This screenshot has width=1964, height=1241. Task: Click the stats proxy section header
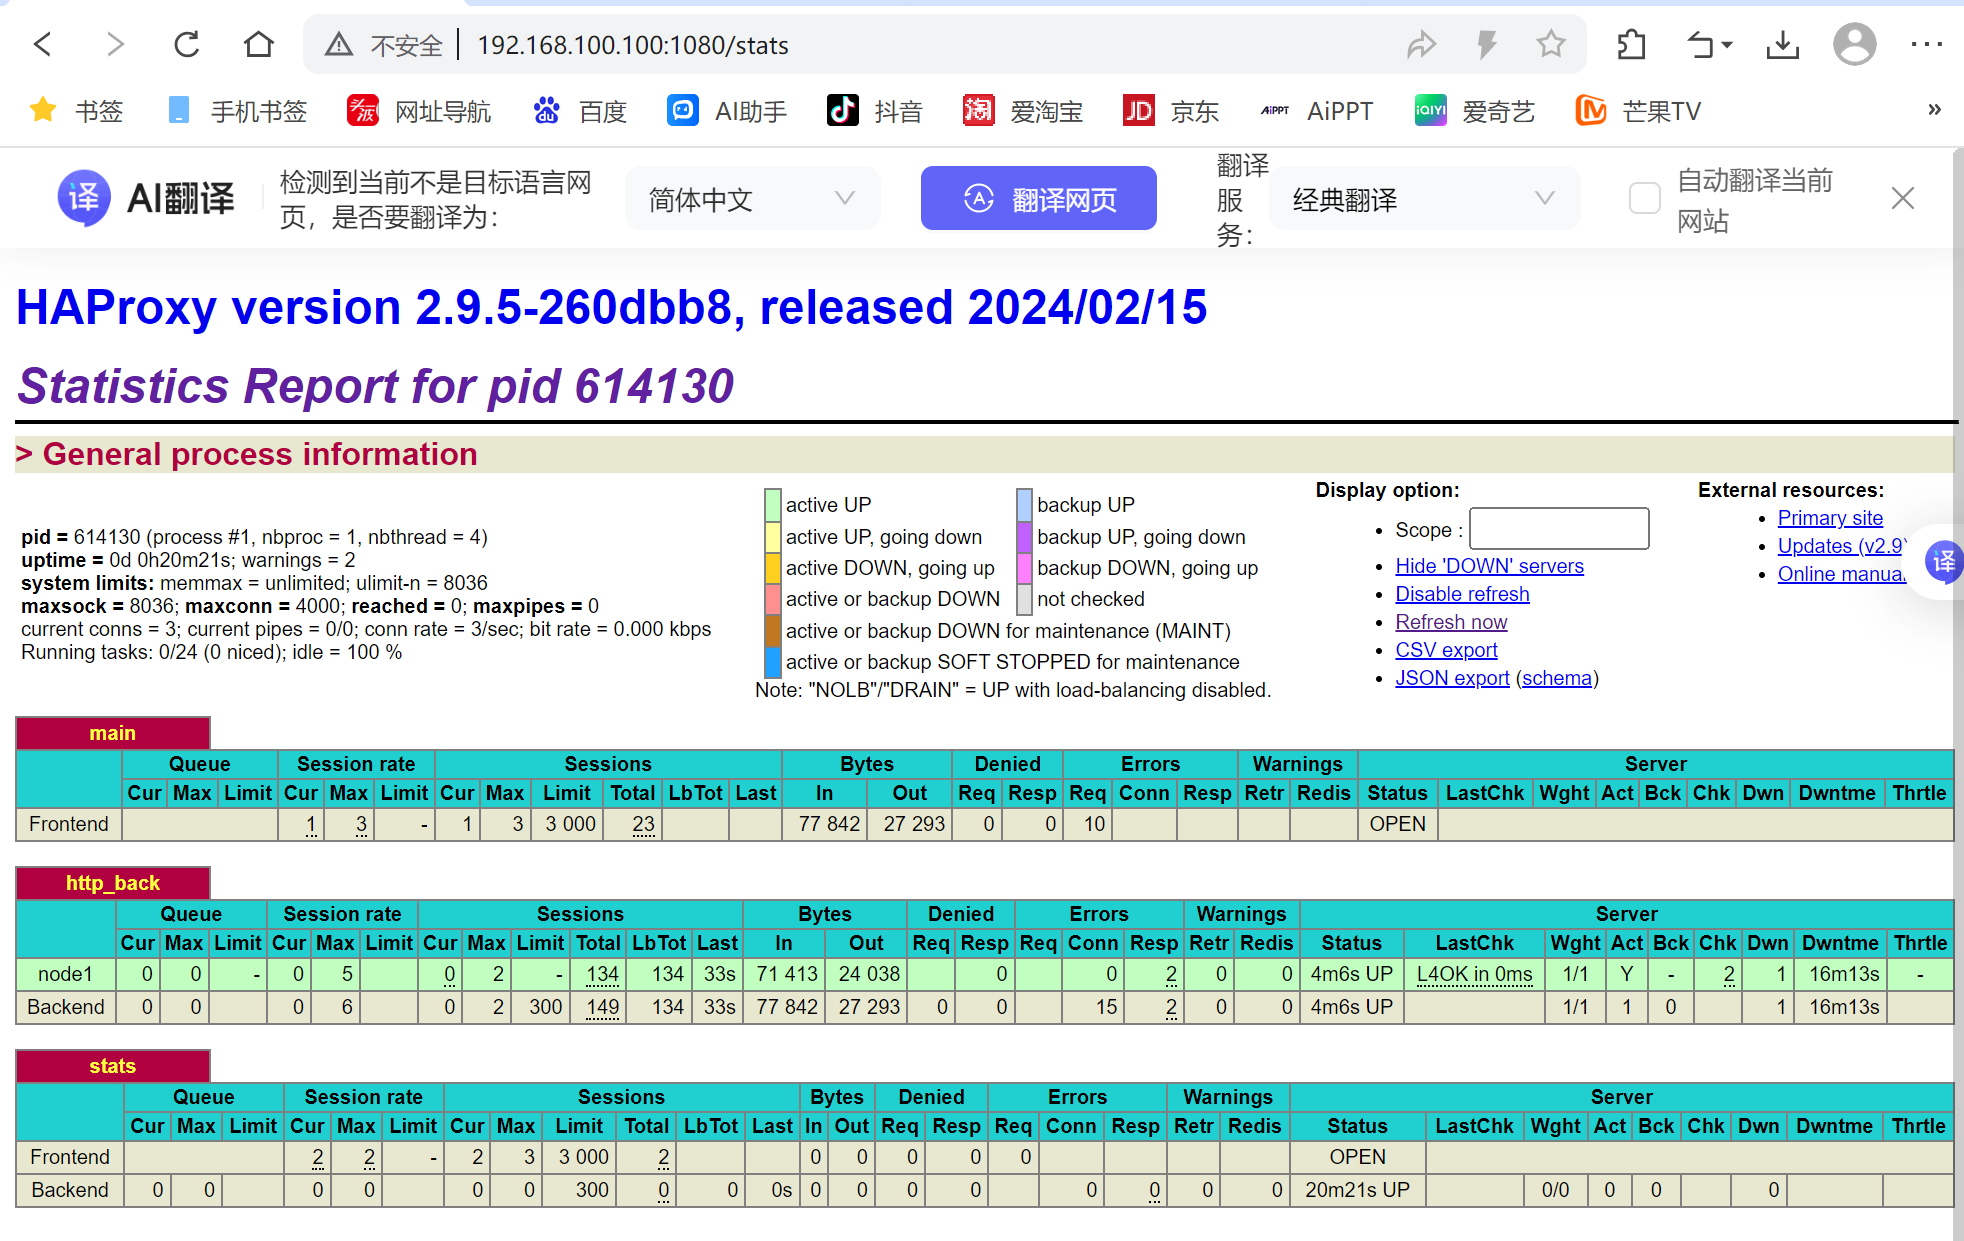coord(112,1066)
